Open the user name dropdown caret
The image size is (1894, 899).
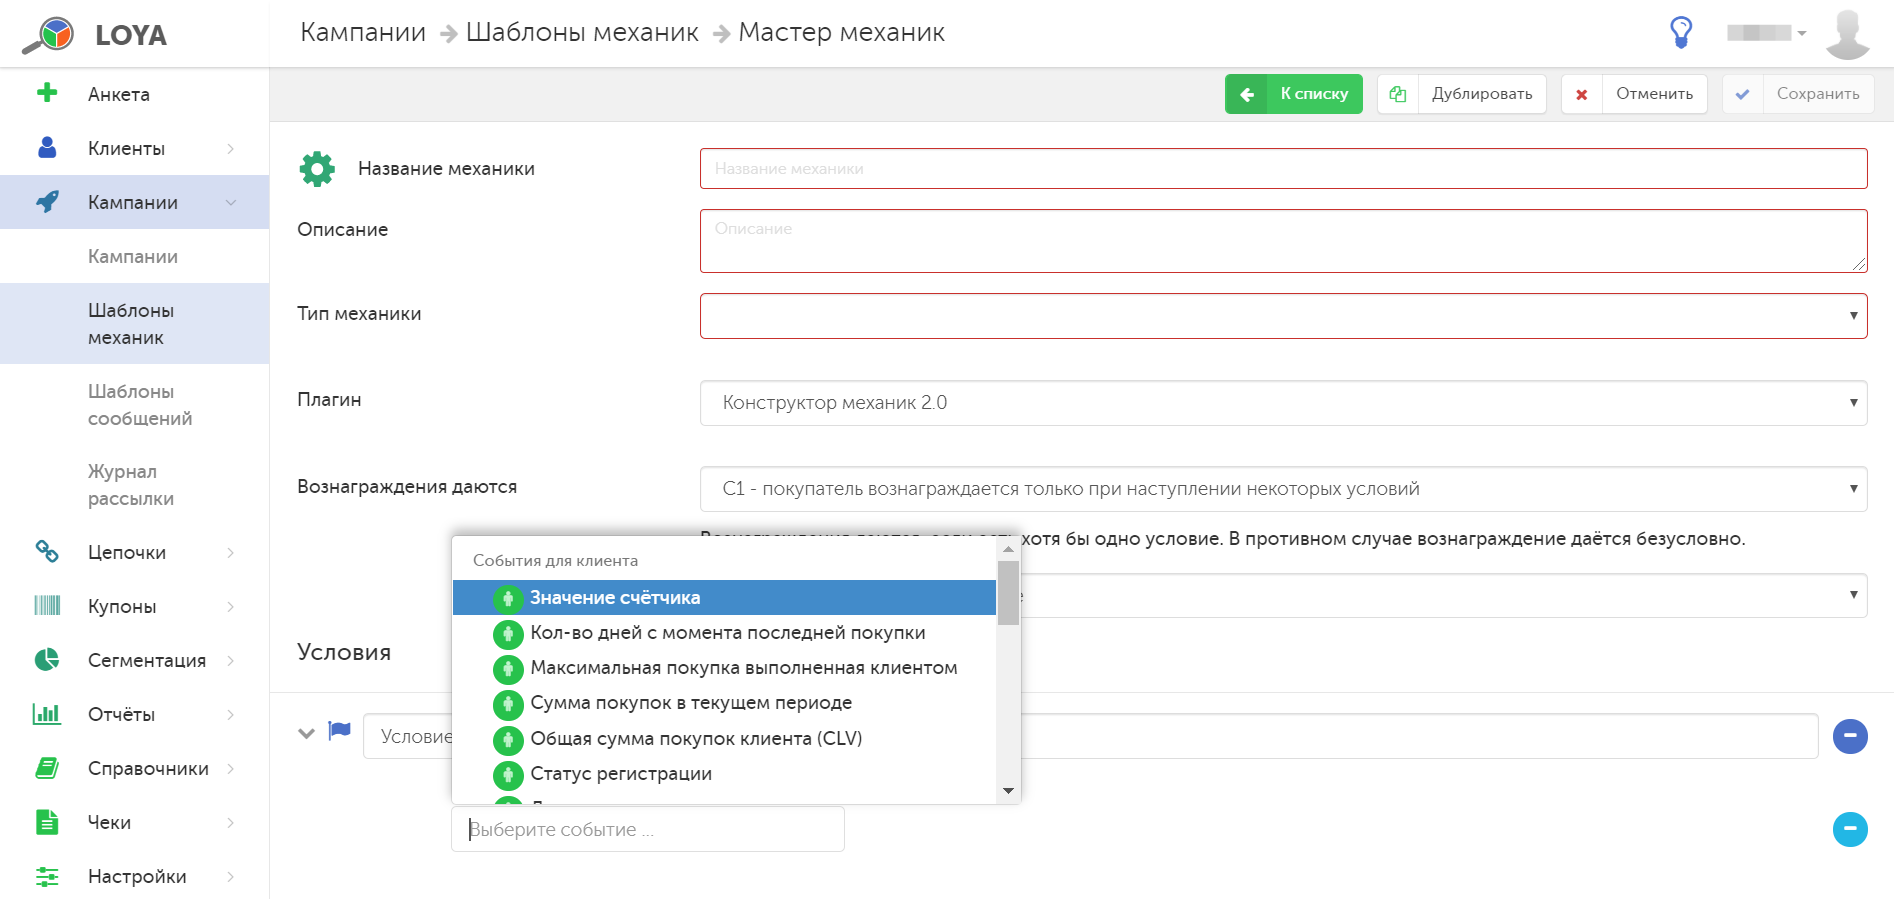[1802, 33]
